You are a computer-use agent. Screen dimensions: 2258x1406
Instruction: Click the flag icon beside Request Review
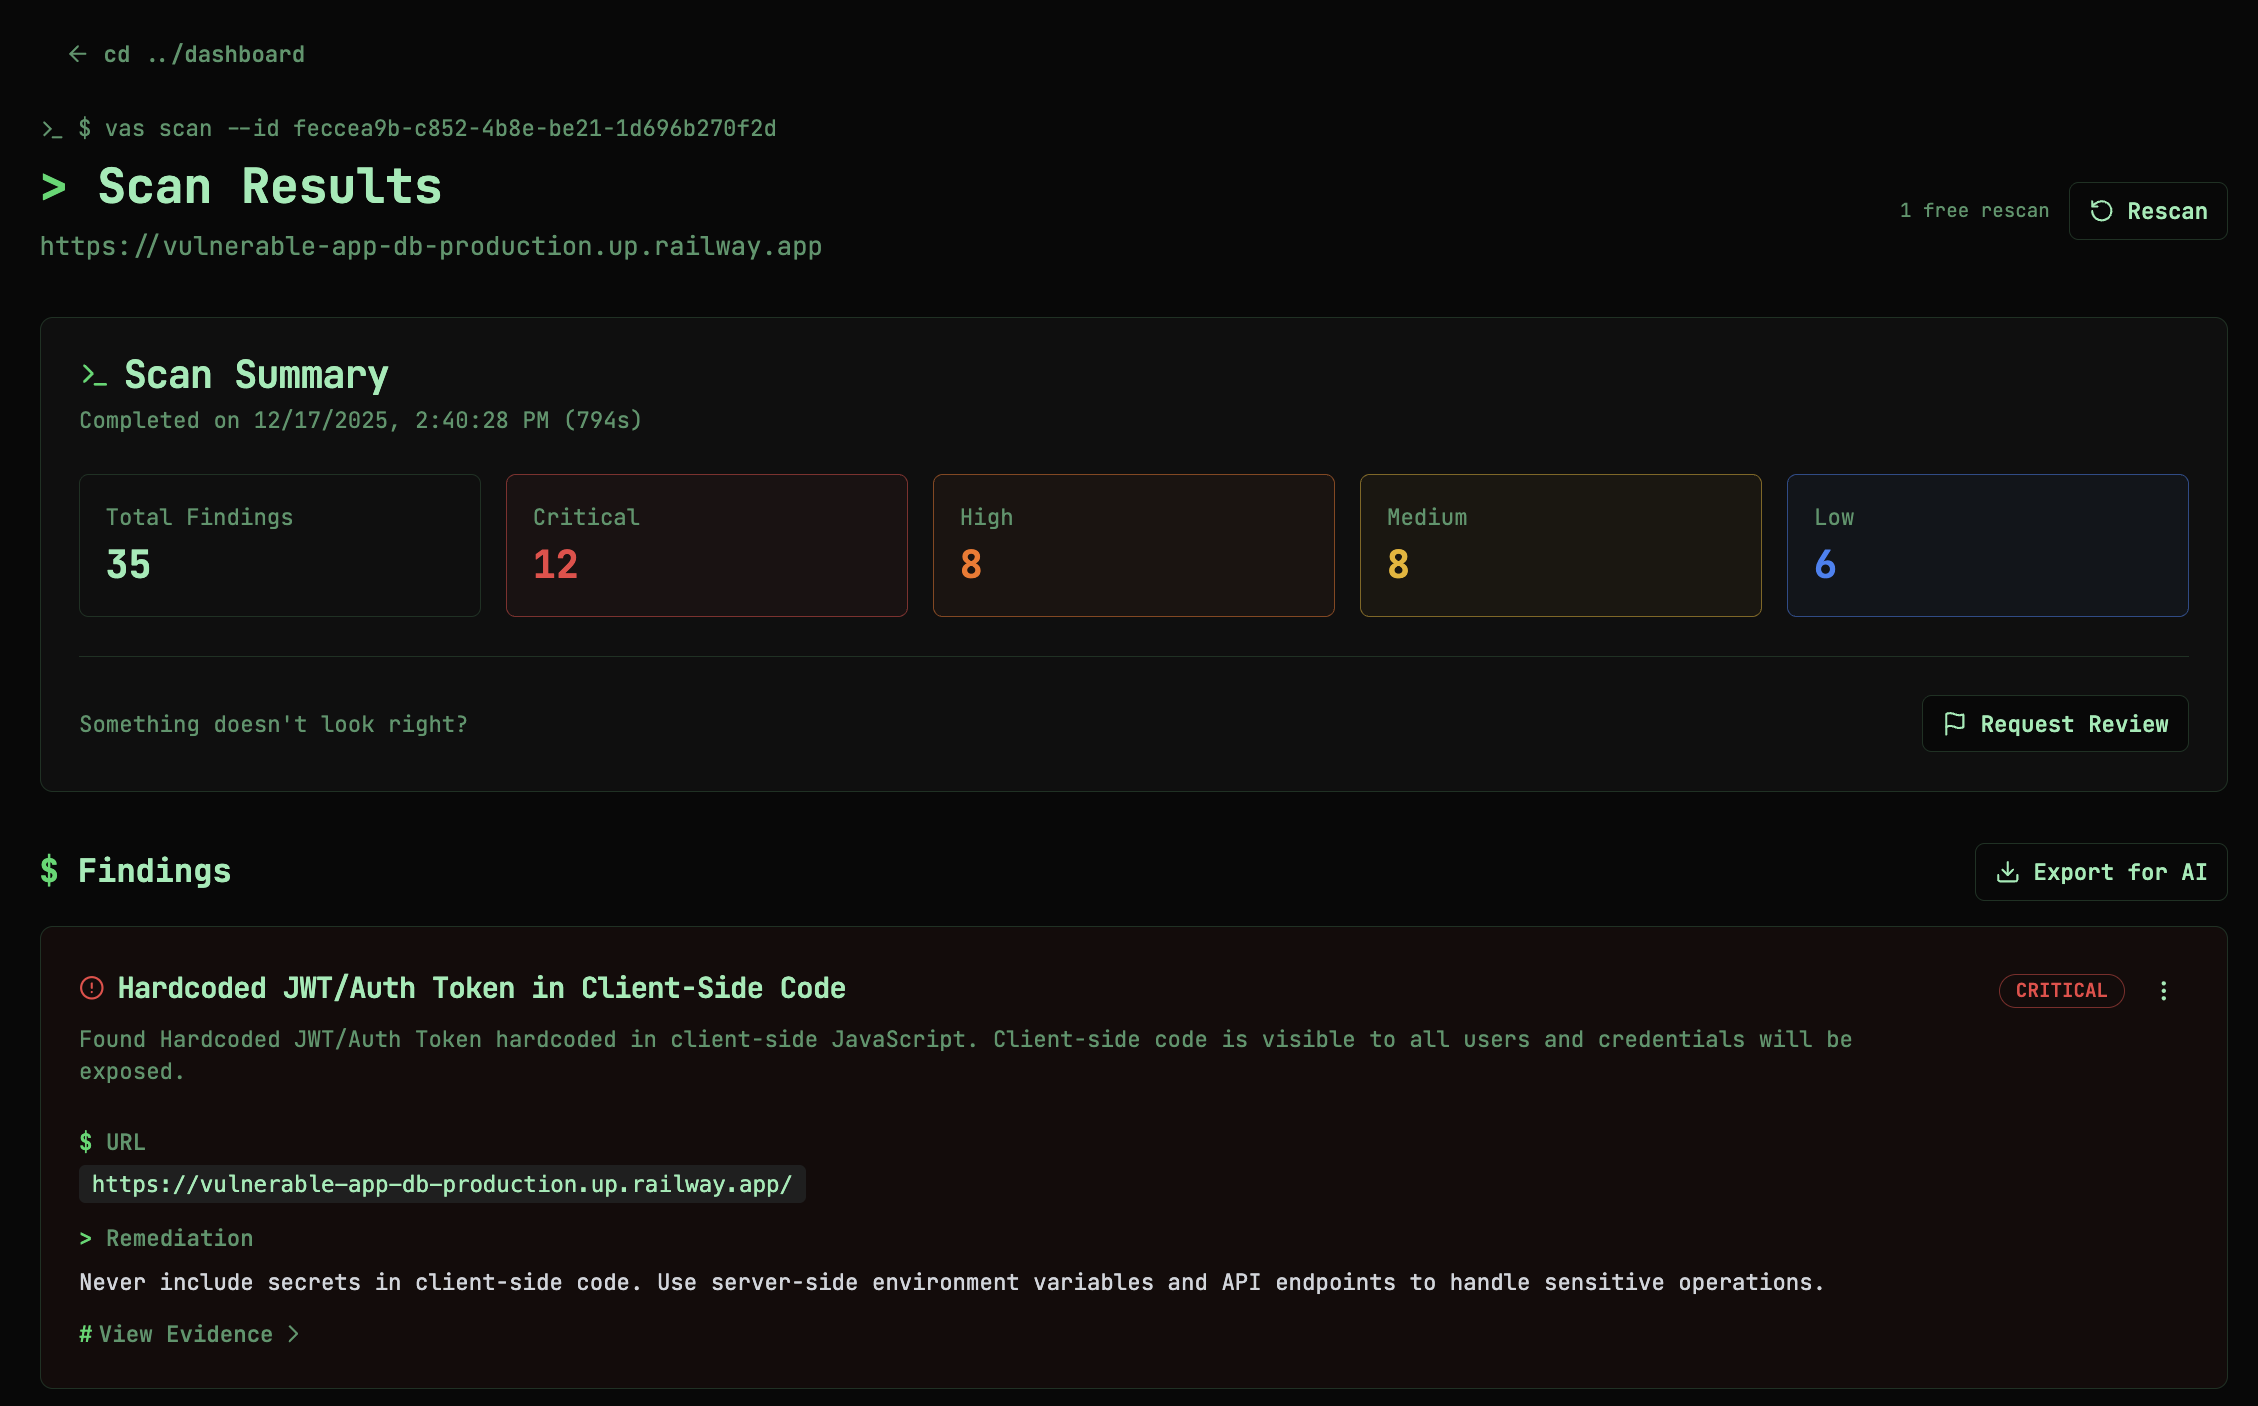1956,723
